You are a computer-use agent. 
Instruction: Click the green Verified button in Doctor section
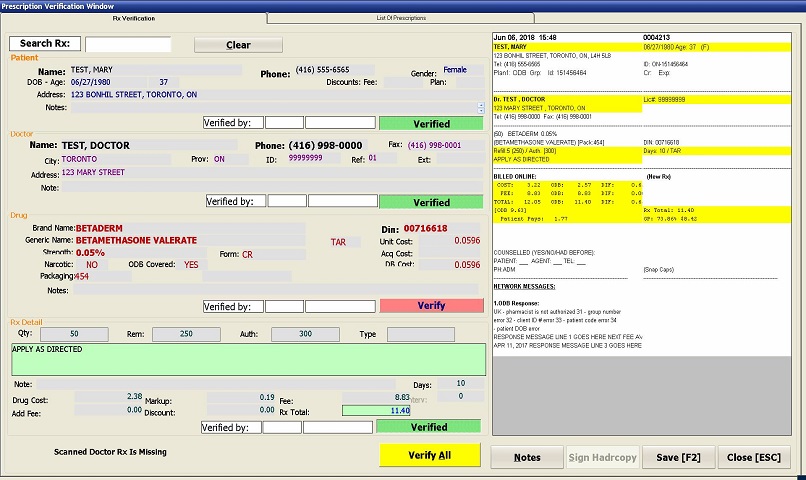[x=431, y=202]
